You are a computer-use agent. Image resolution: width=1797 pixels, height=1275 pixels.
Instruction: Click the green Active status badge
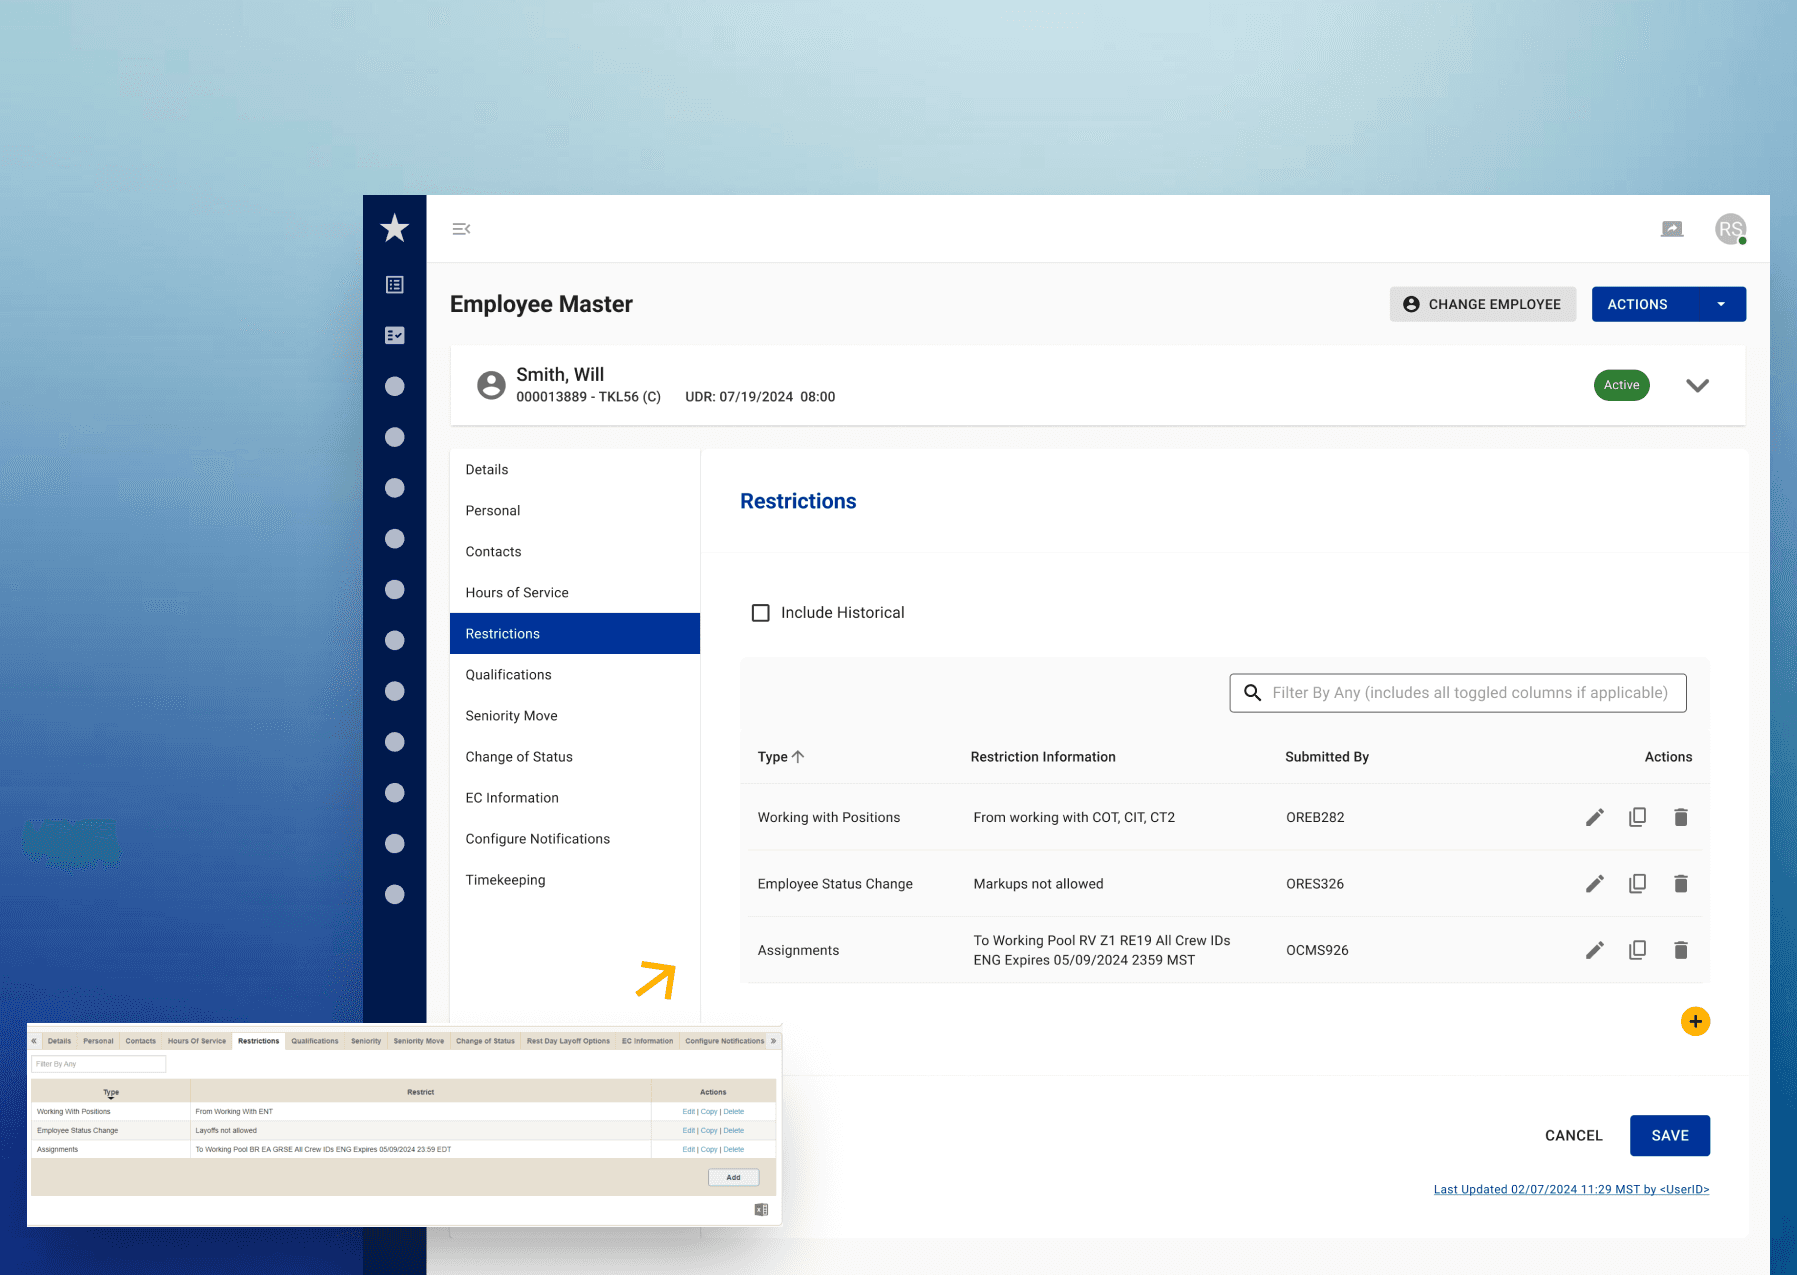(1622, 385)
